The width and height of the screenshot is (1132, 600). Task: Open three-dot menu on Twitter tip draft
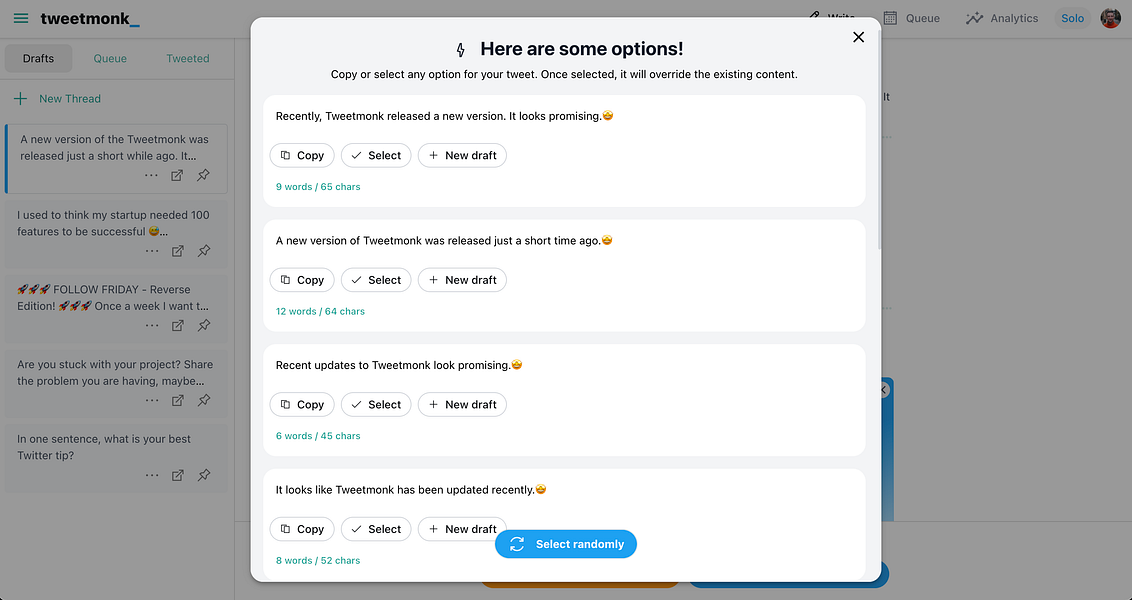coord(151,475)
